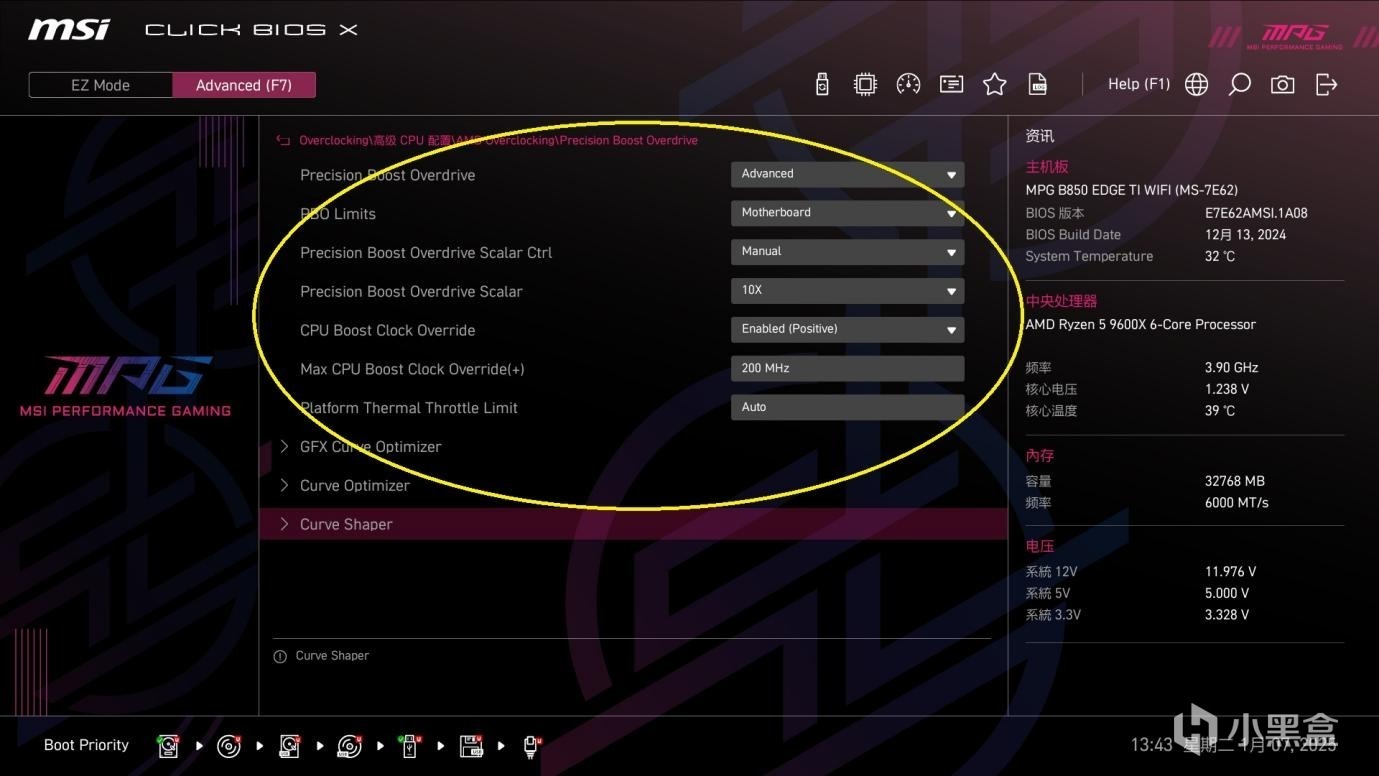Switch to EZ Mode tab
This screenshot has width=1379, height=776.
point(100,85)
